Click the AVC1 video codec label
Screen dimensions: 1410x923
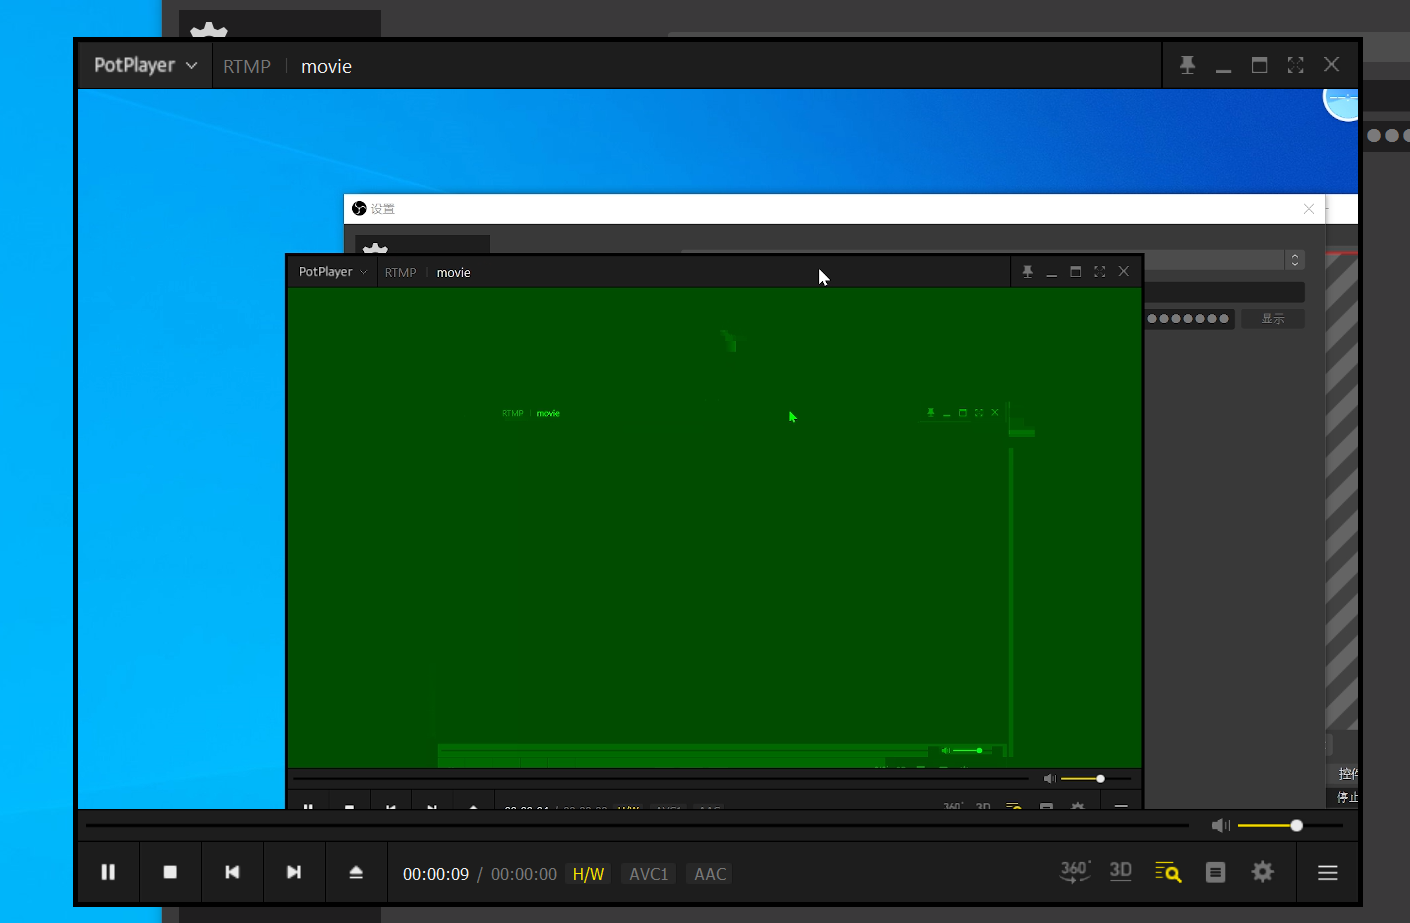pyautogui.click(x=648, y=874)
